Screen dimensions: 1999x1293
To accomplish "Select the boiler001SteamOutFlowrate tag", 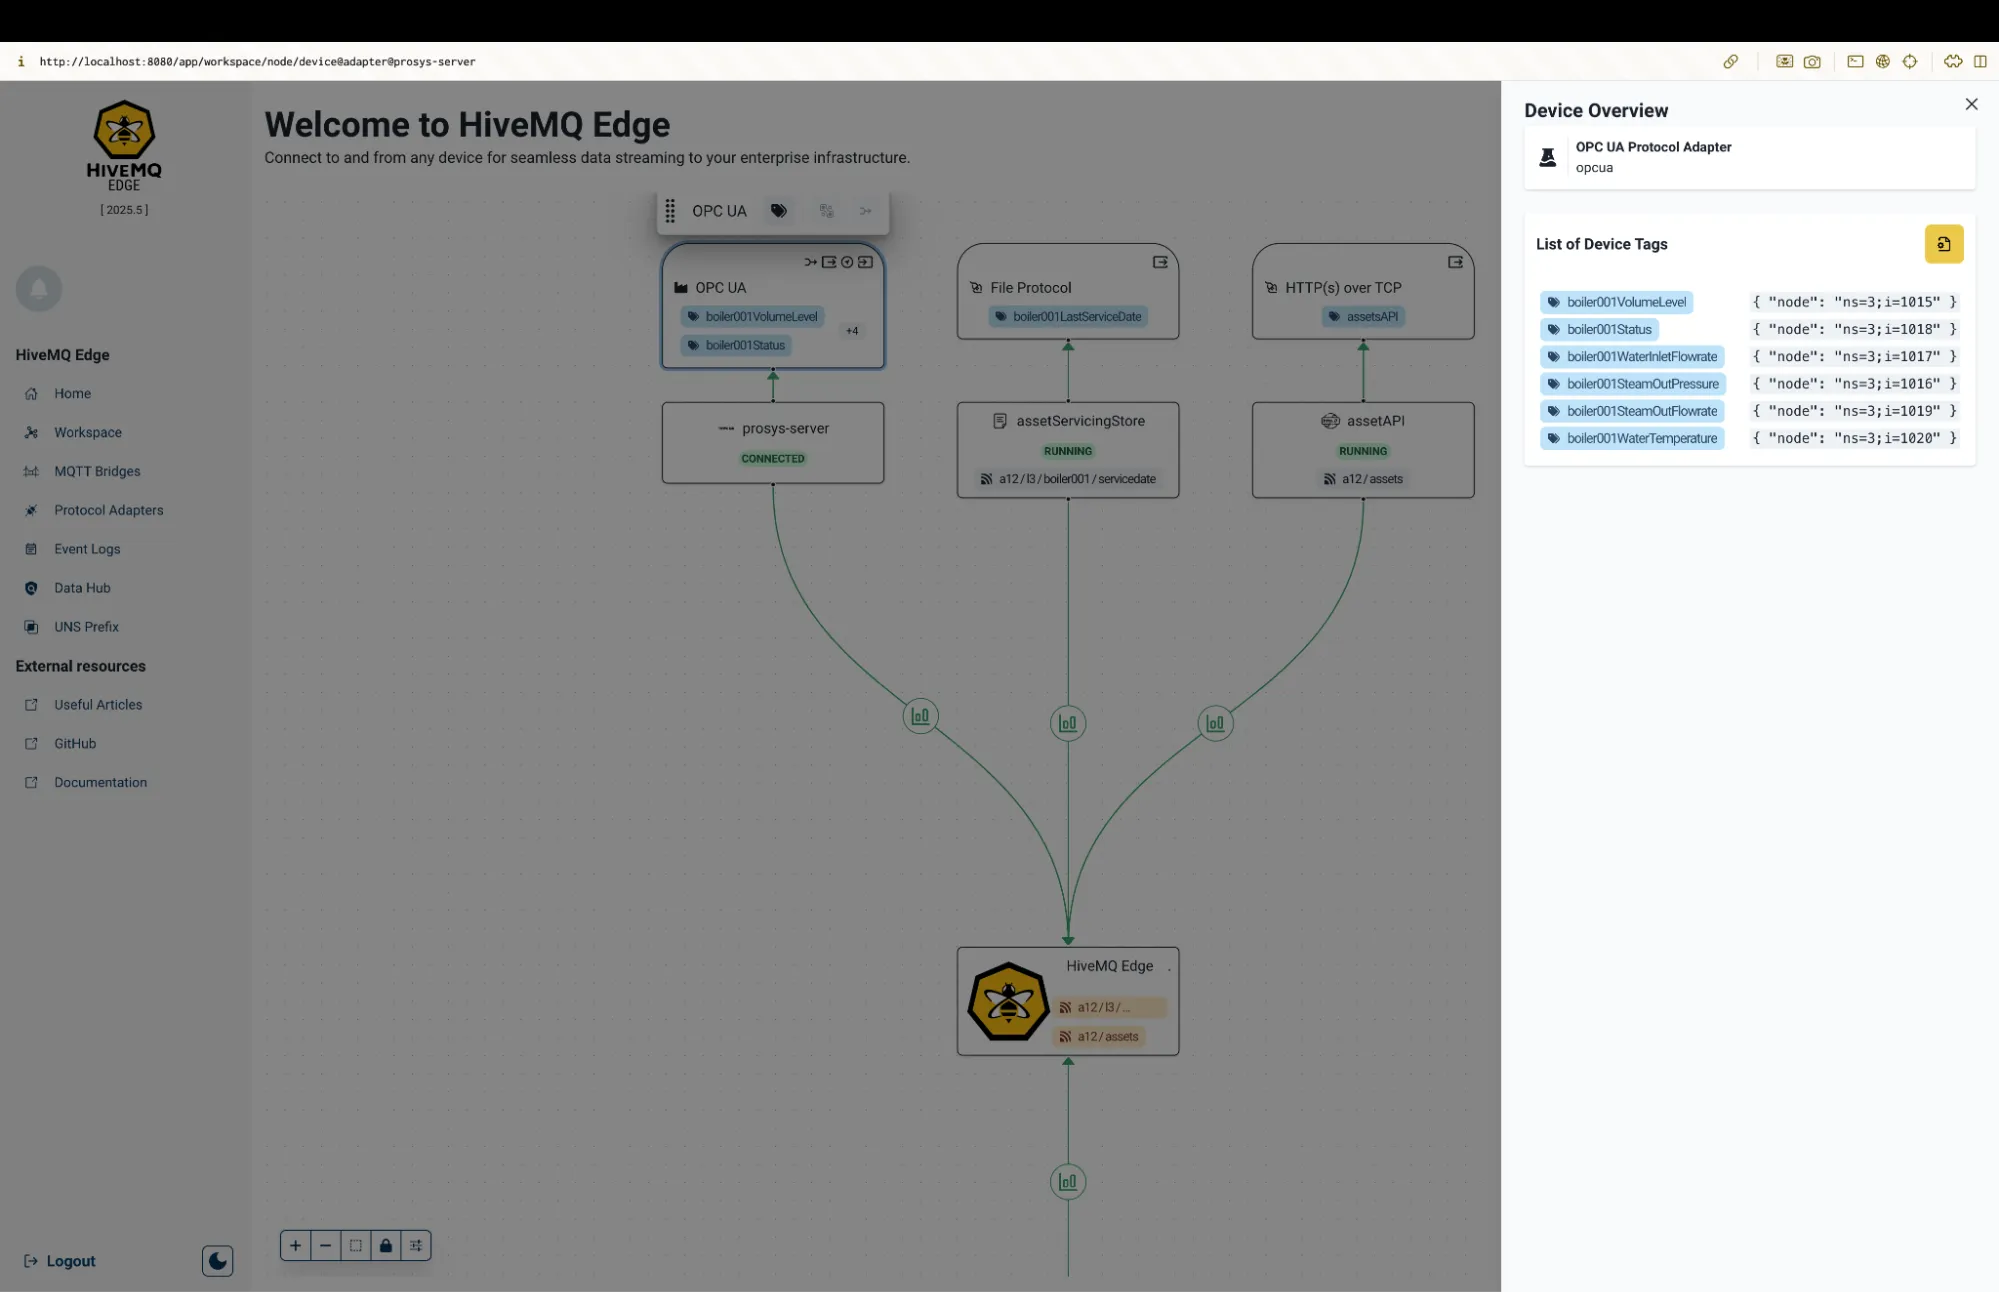I will (x=1632, y=410).
